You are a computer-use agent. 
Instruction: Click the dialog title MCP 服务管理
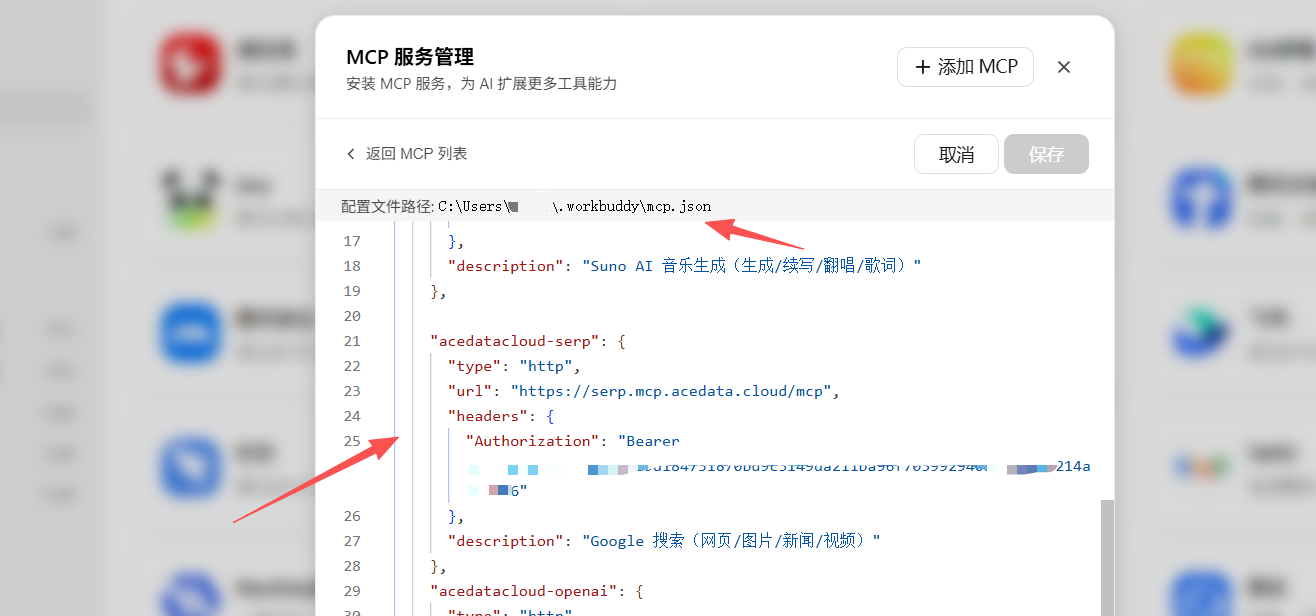410,56
